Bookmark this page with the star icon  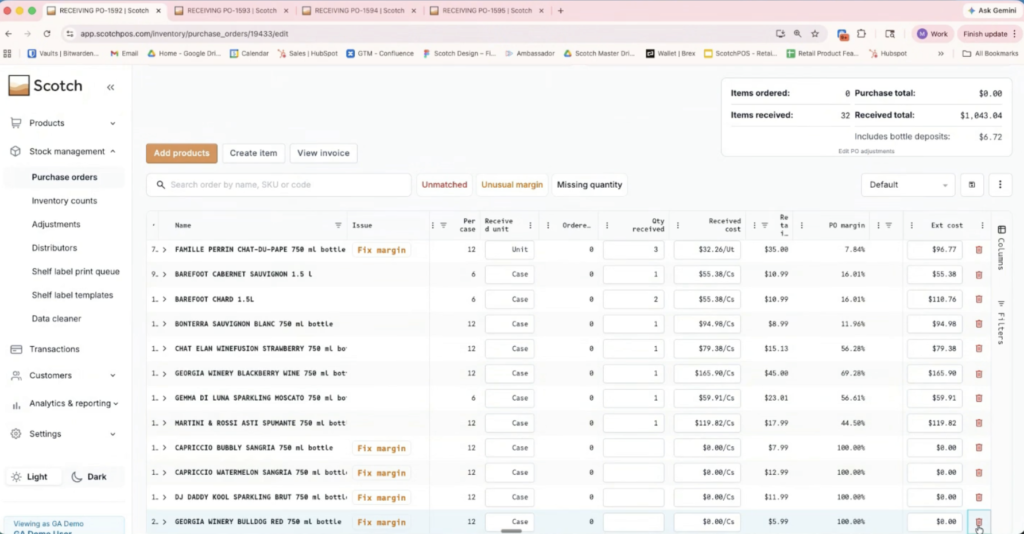(x=815, y=34)
